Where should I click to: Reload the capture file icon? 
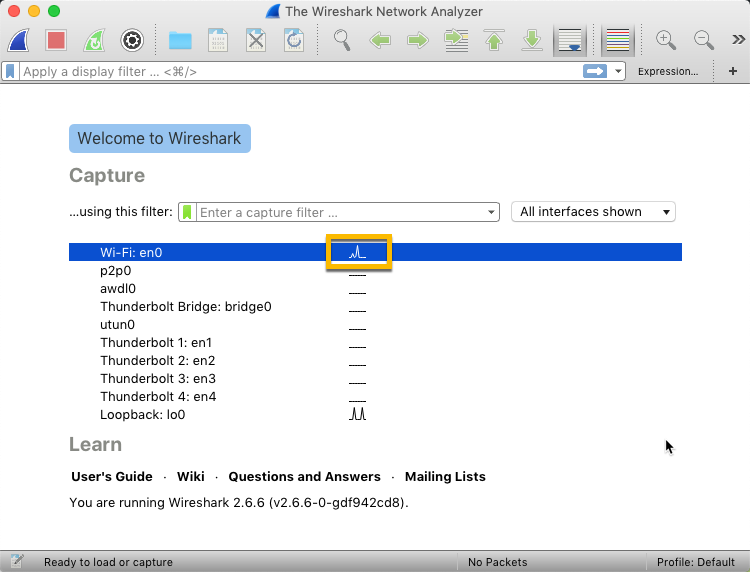pos(294,40)
